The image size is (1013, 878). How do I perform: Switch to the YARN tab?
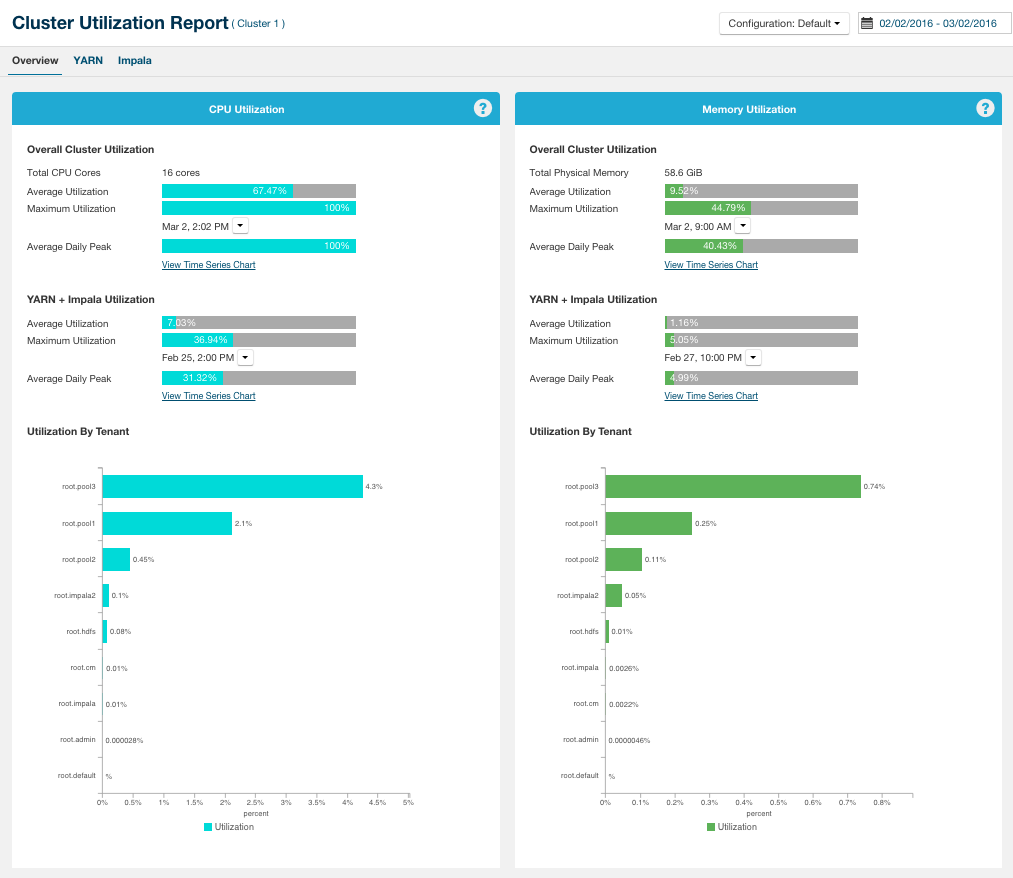[88, 61]
